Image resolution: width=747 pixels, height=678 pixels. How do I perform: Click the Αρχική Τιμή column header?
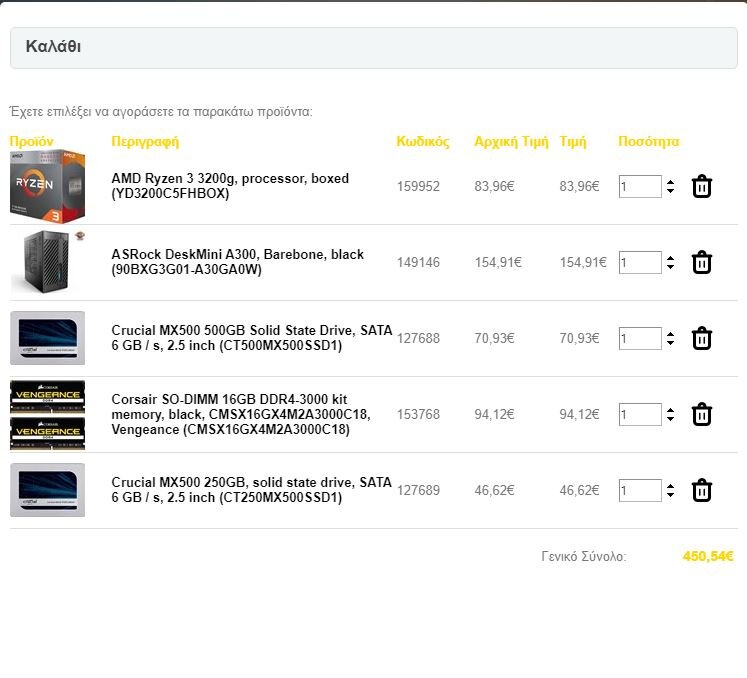(511, 142)
